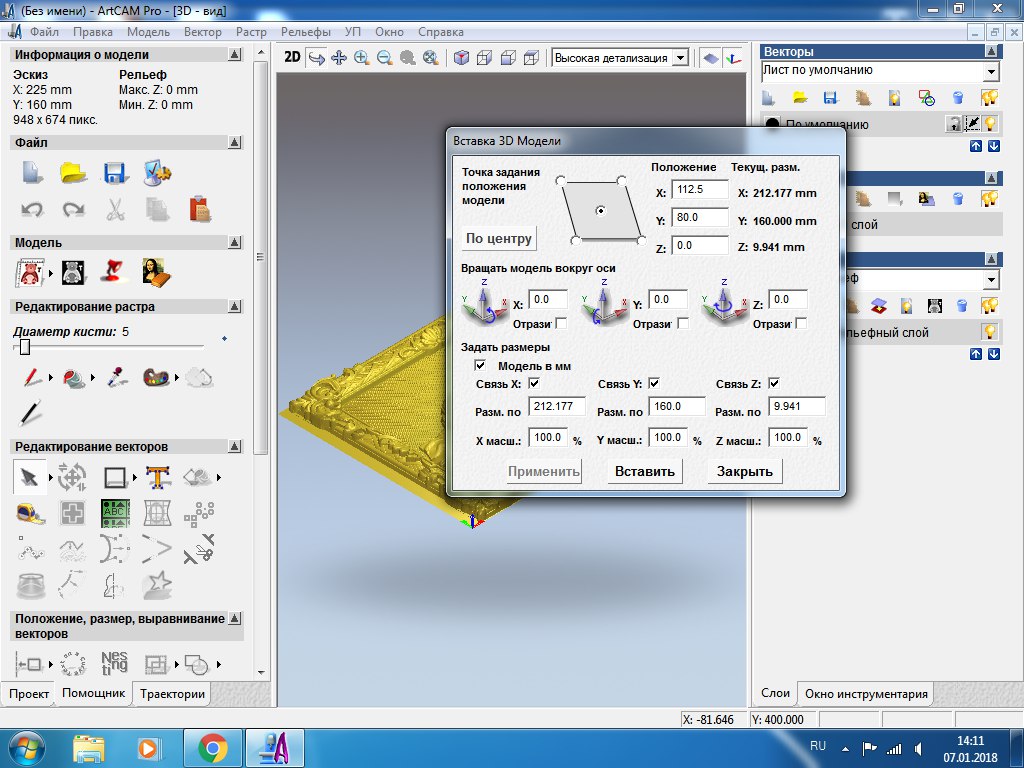Click the Nesting tool icon
1024x768 pixels.
[x=114, y=663]
